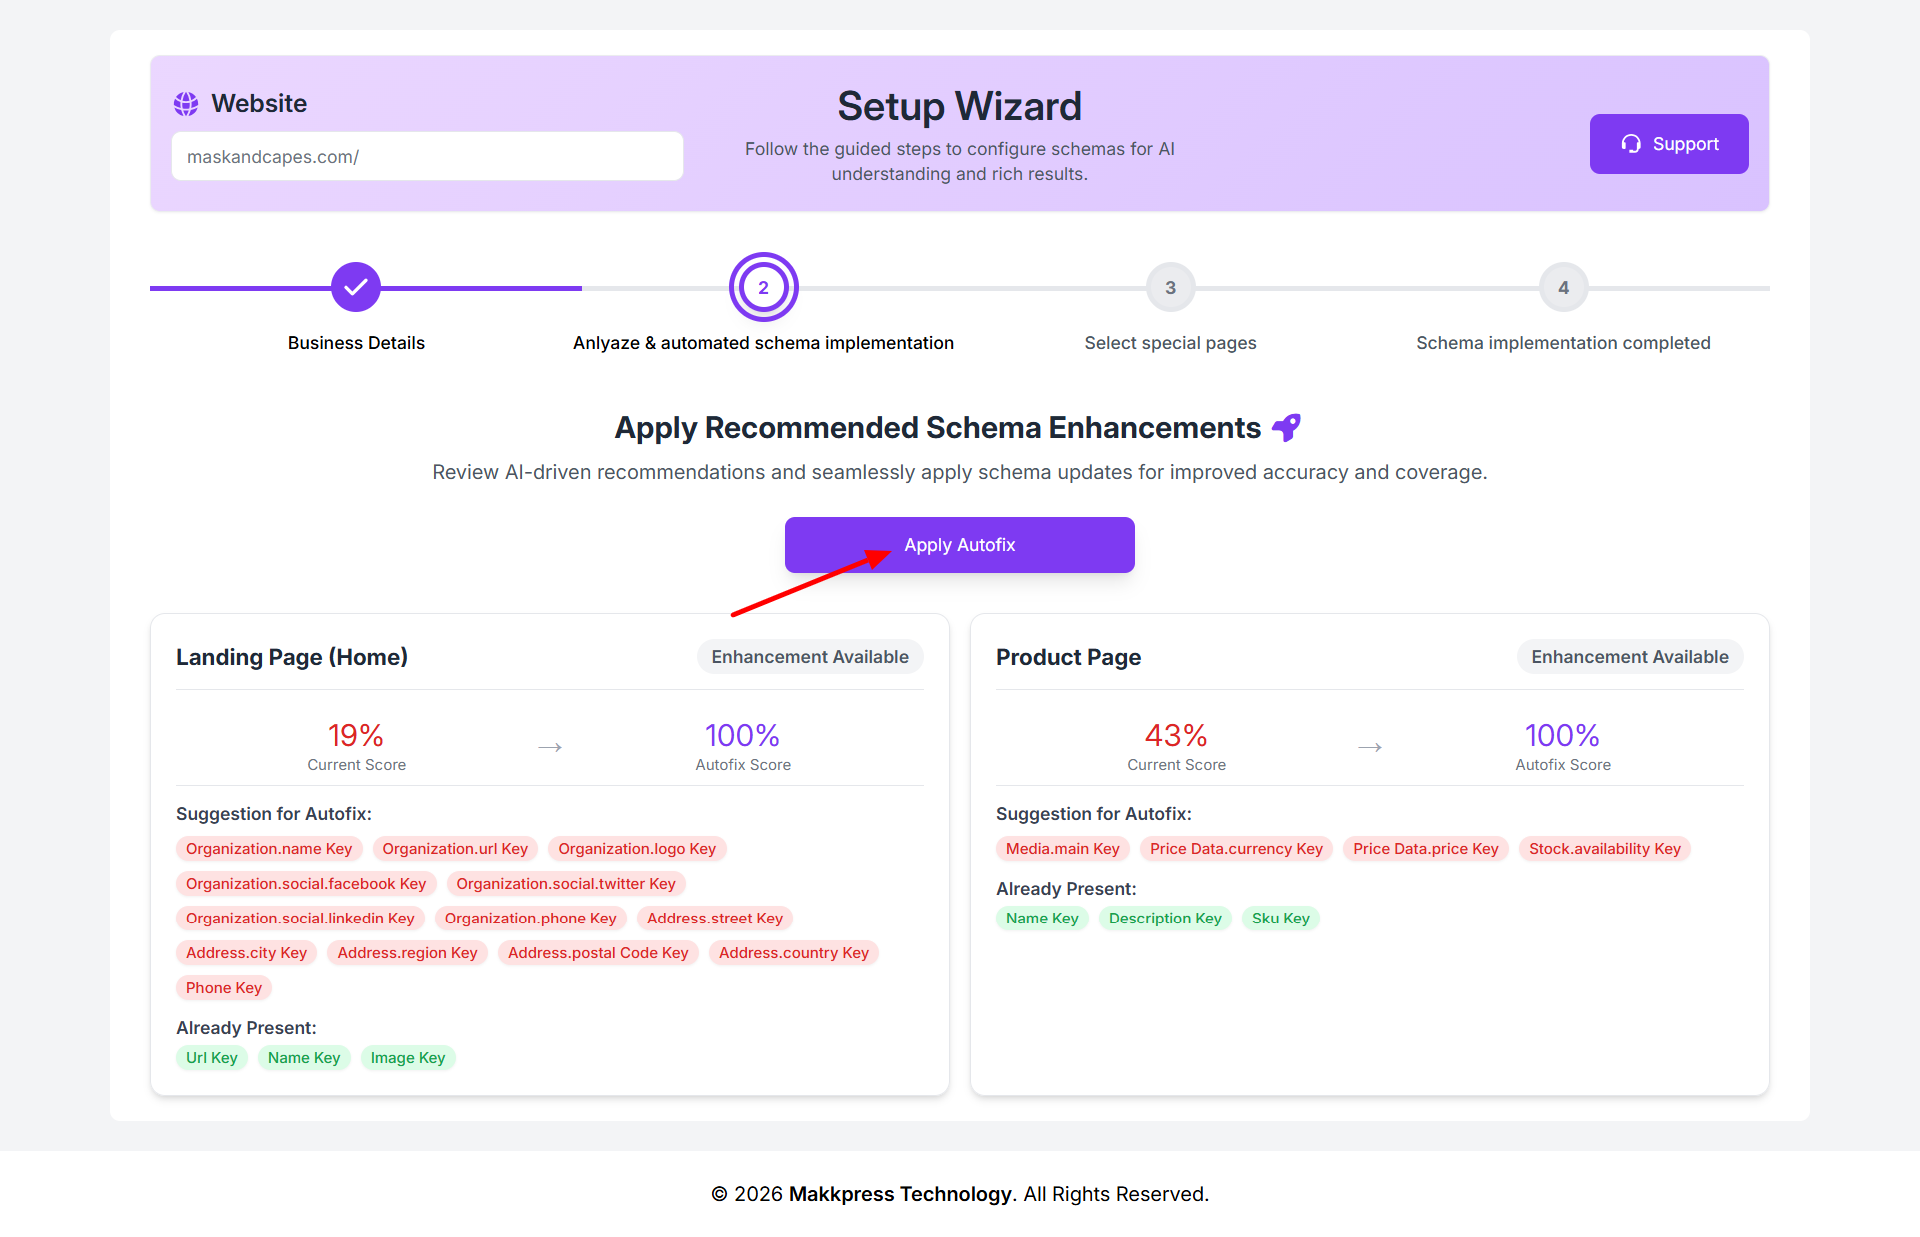The width and height of the screenshot is (1920, 1237).
Task: Click the globe icon beside Website
Action: (x=186, y=104)
